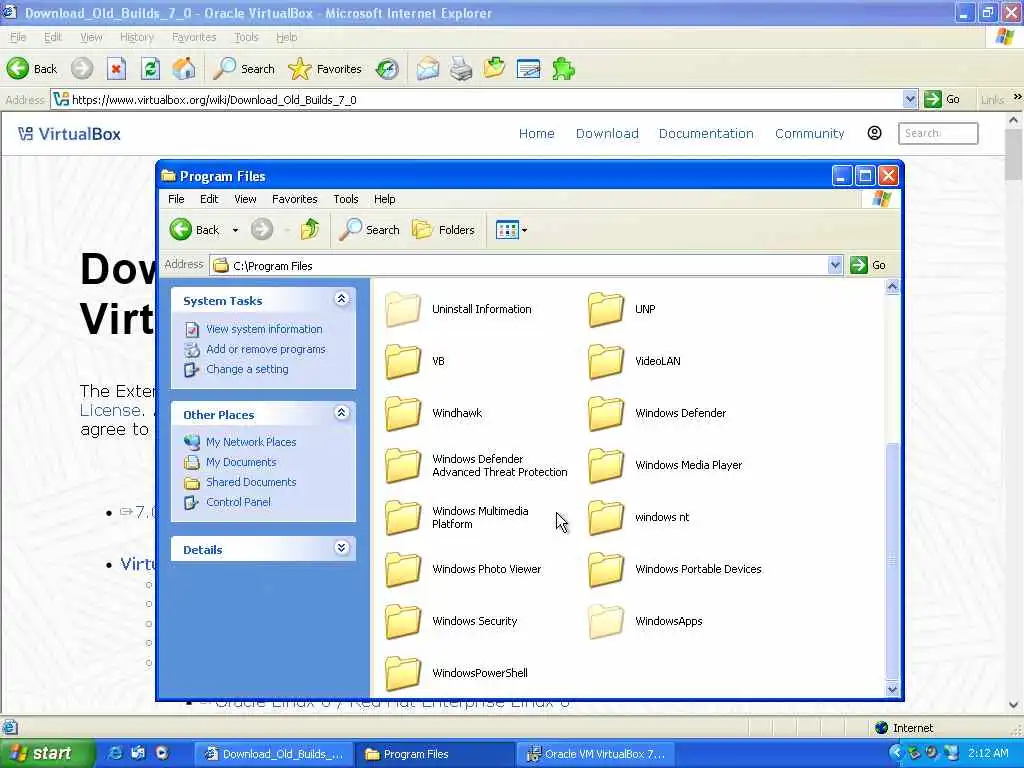Viewport: 1024px width, 768px height.
Task: Select the Windows Defender folder
Action: click(x=657, y=413)
